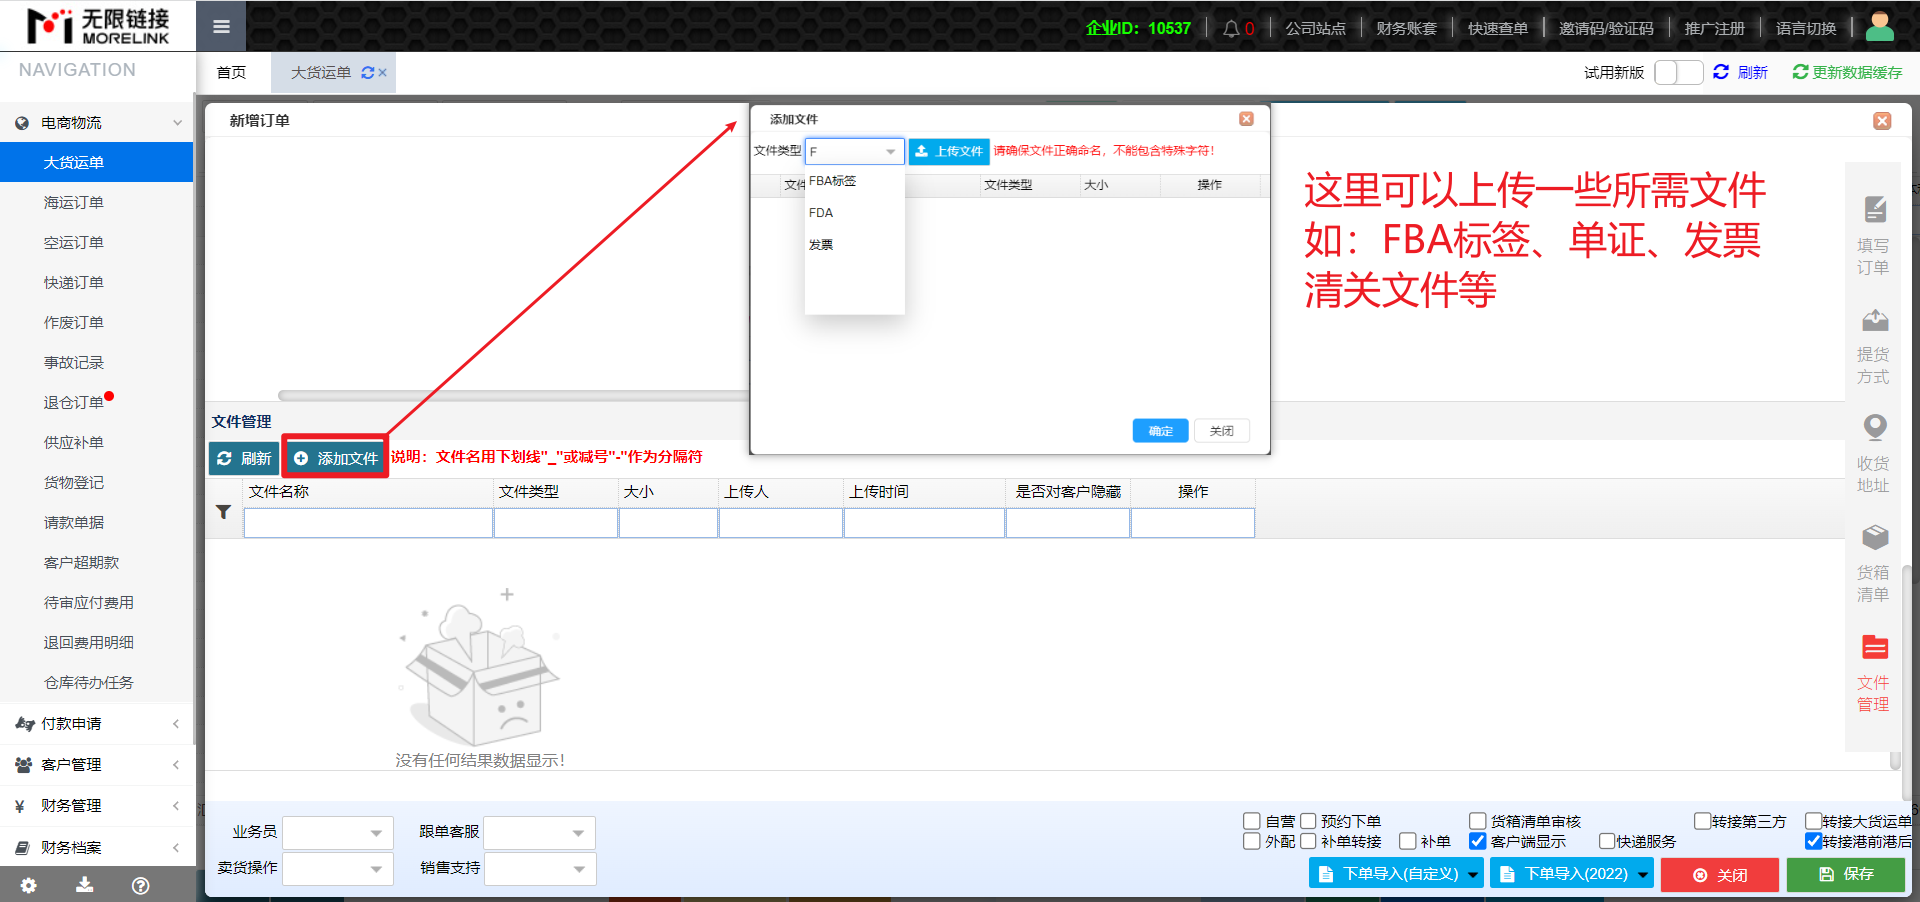Open 快速查单 in the top bar

click(x=1497, y=28)
